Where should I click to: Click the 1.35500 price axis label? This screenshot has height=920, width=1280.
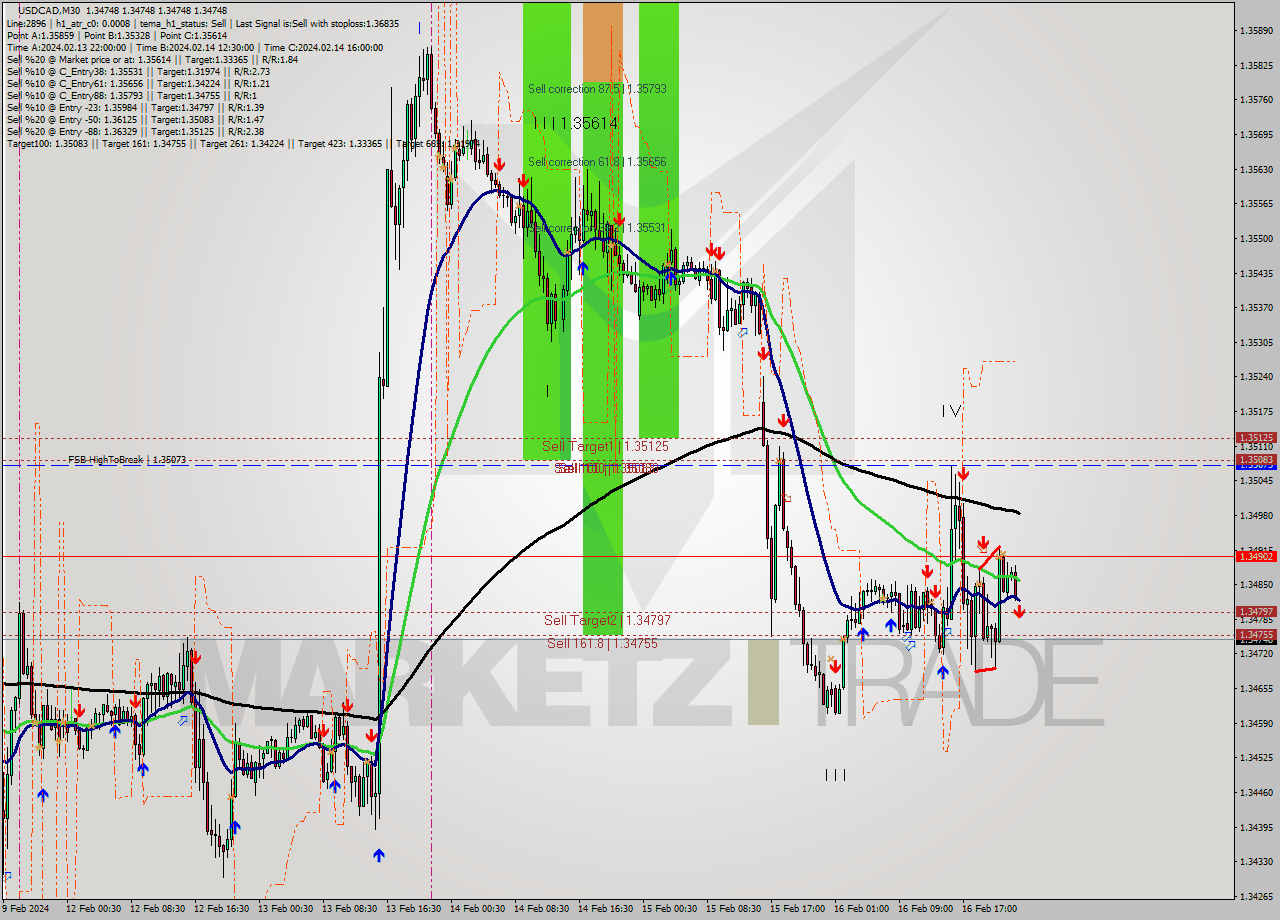pos(1256,239)
